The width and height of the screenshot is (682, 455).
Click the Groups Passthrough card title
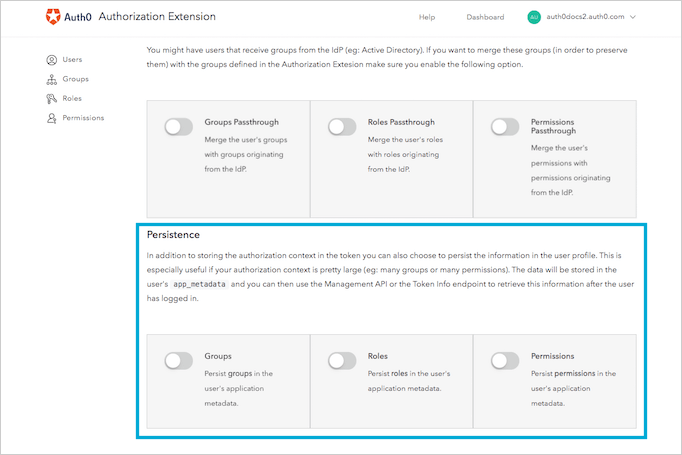[241, 122]
